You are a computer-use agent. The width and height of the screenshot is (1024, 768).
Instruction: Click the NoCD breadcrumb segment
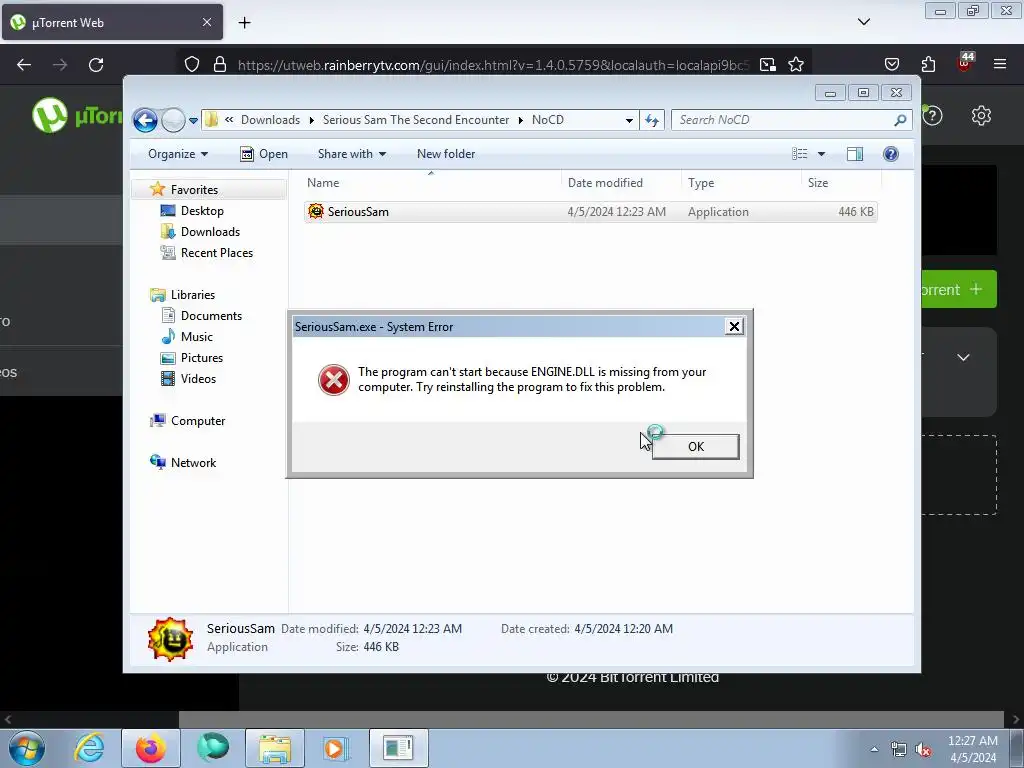548,120
